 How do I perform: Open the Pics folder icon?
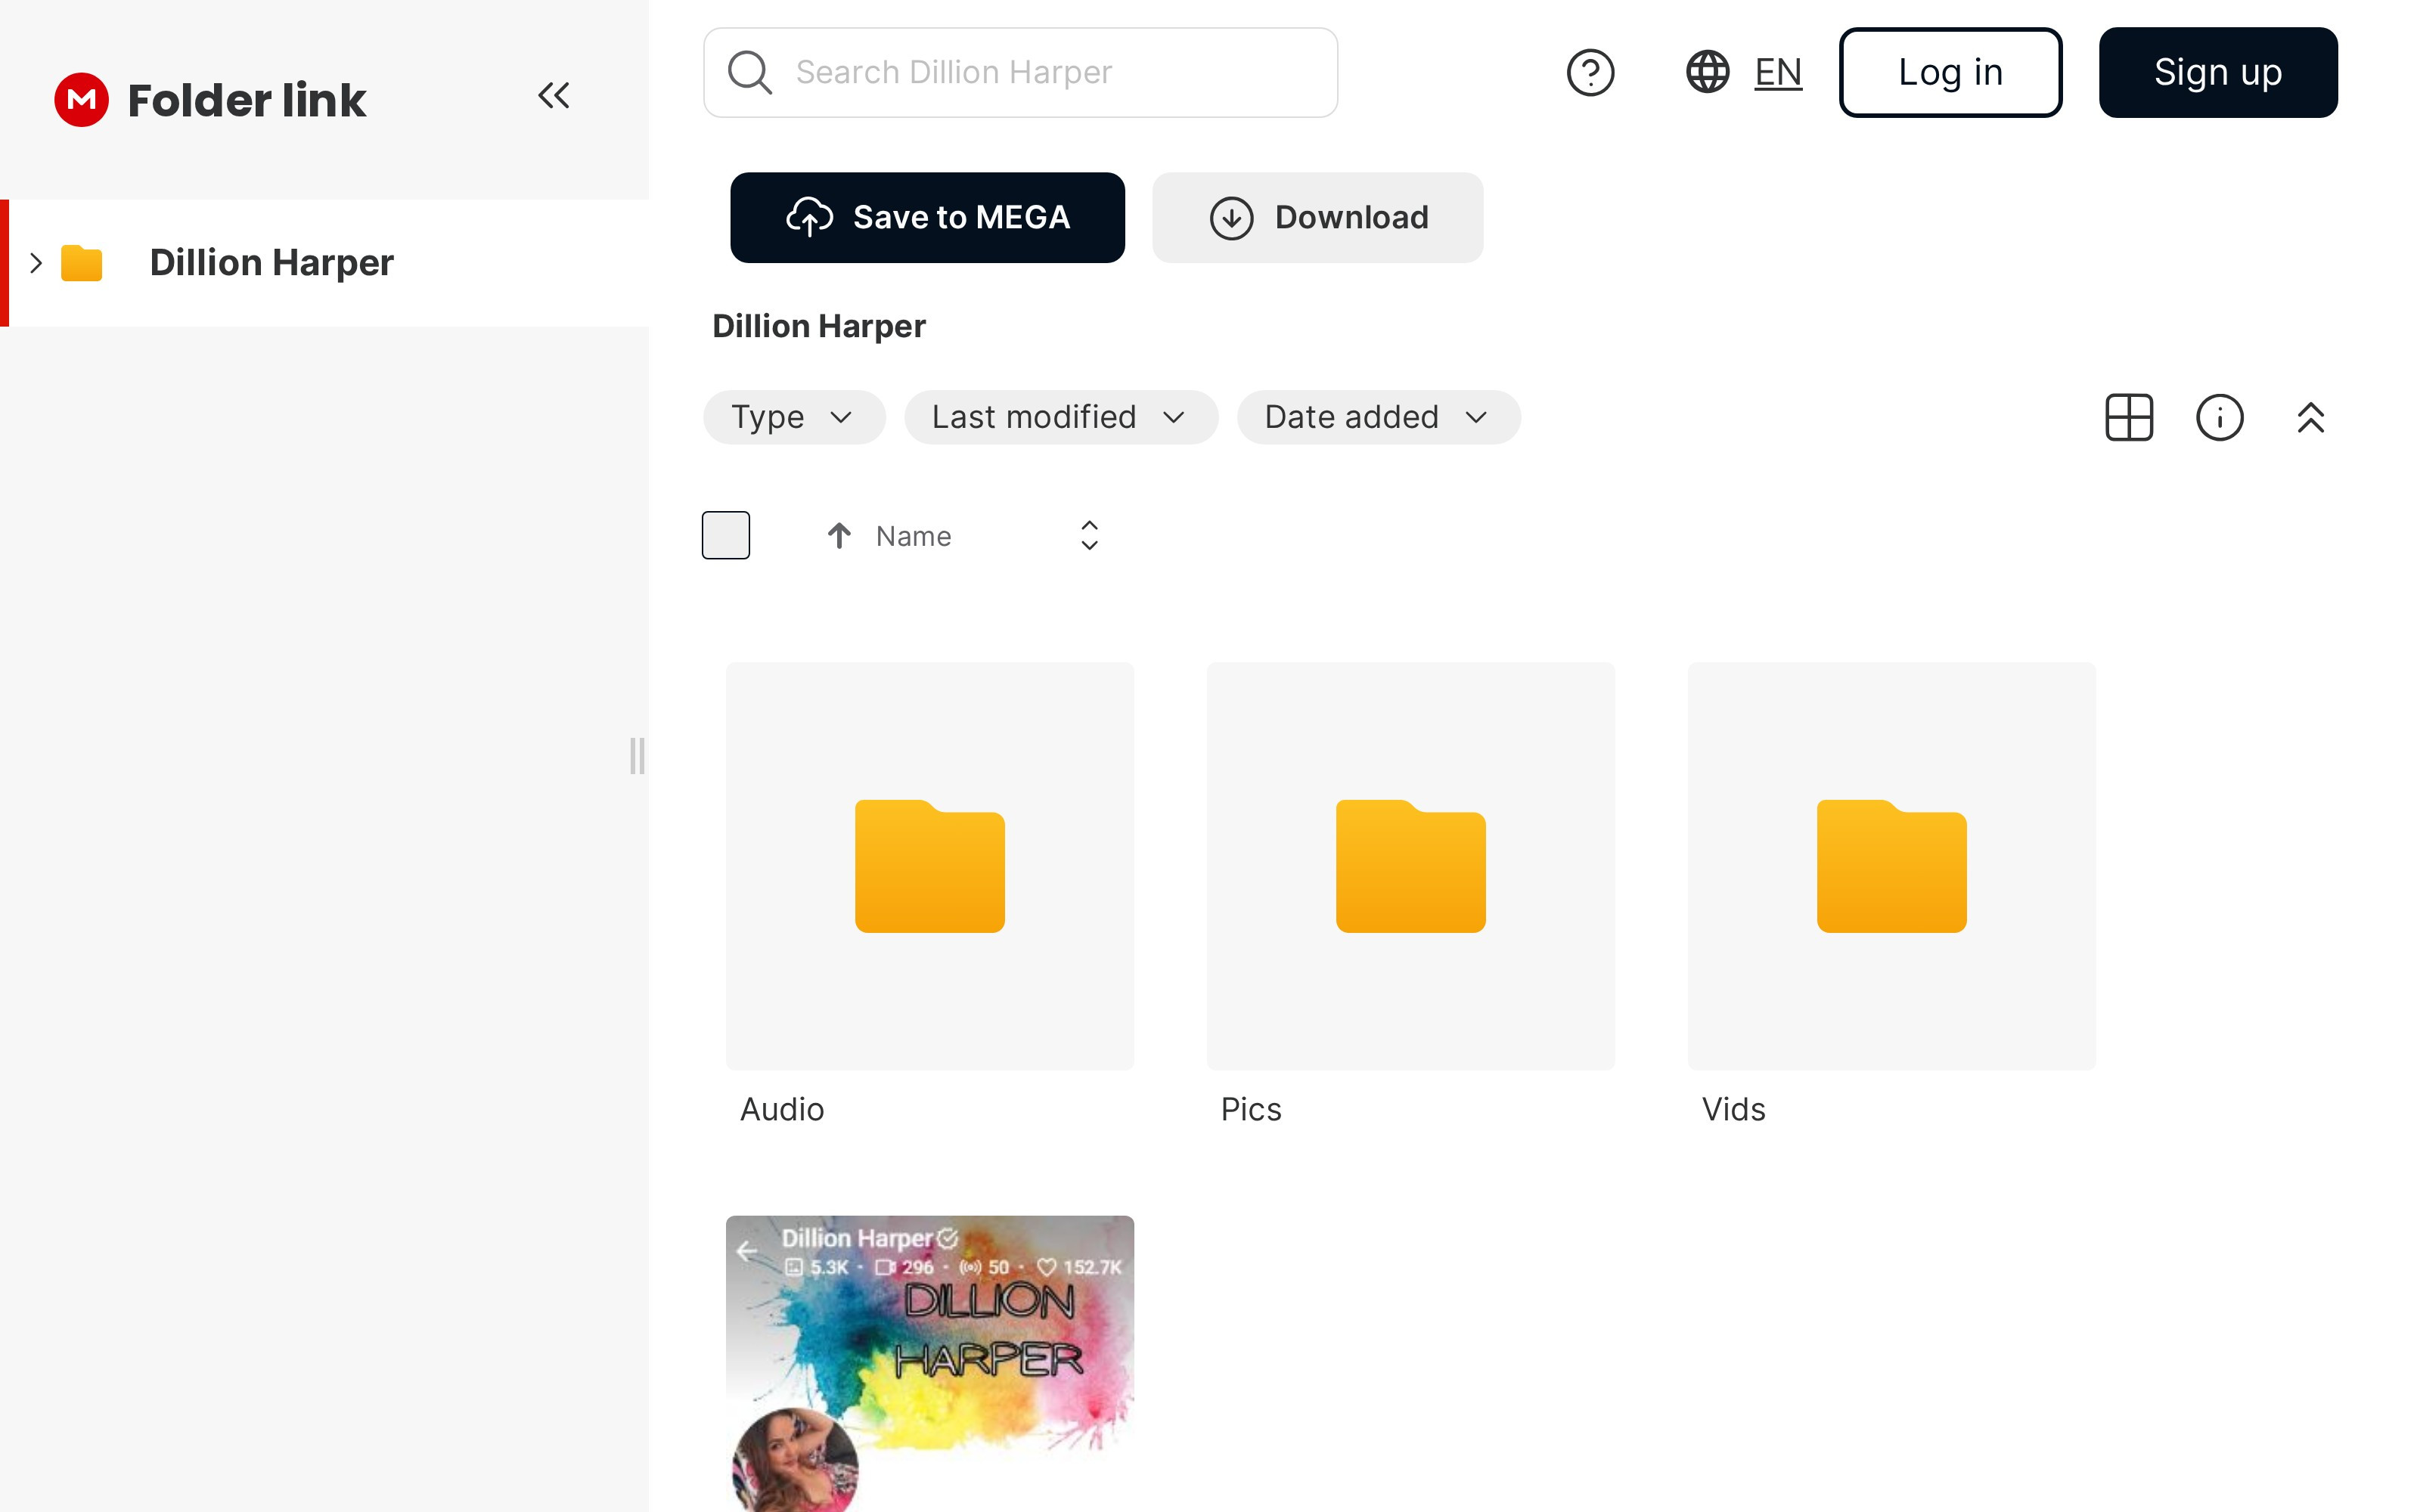1411,866
